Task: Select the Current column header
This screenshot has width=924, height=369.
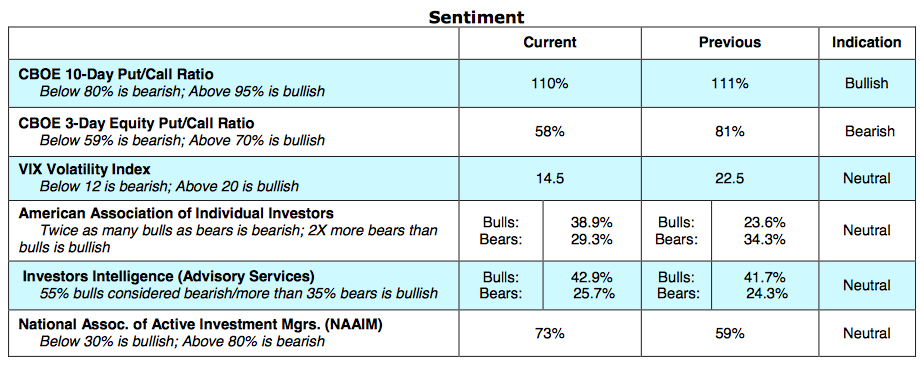Action: [x=550, y=42]
